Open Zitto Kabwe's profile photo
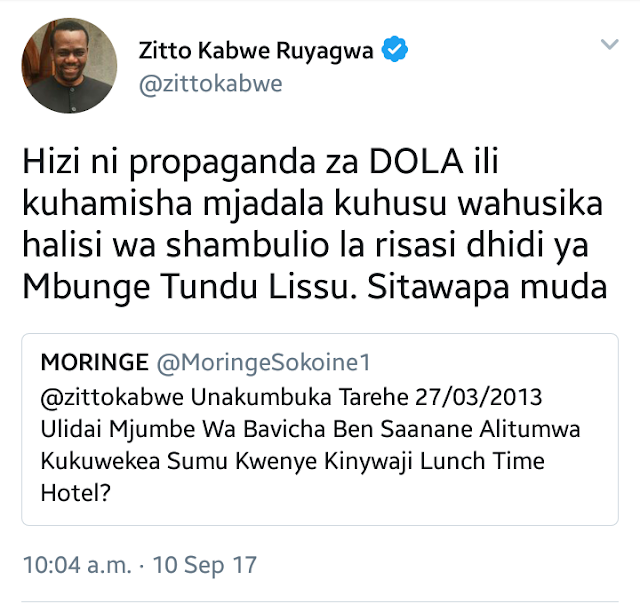This screenshot has height=604, width=640. pyautogui.click(x=69, y=66)
